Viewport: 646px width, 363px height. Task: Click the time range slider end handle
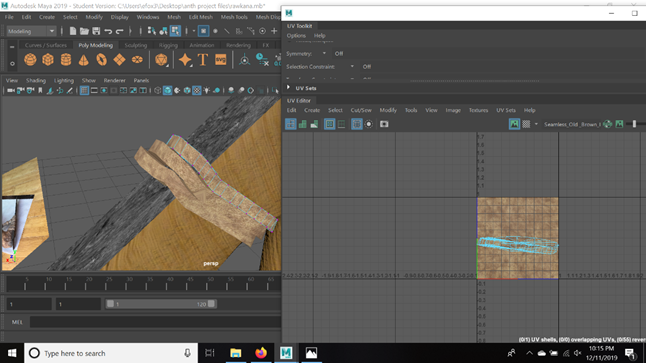point(211,304)
